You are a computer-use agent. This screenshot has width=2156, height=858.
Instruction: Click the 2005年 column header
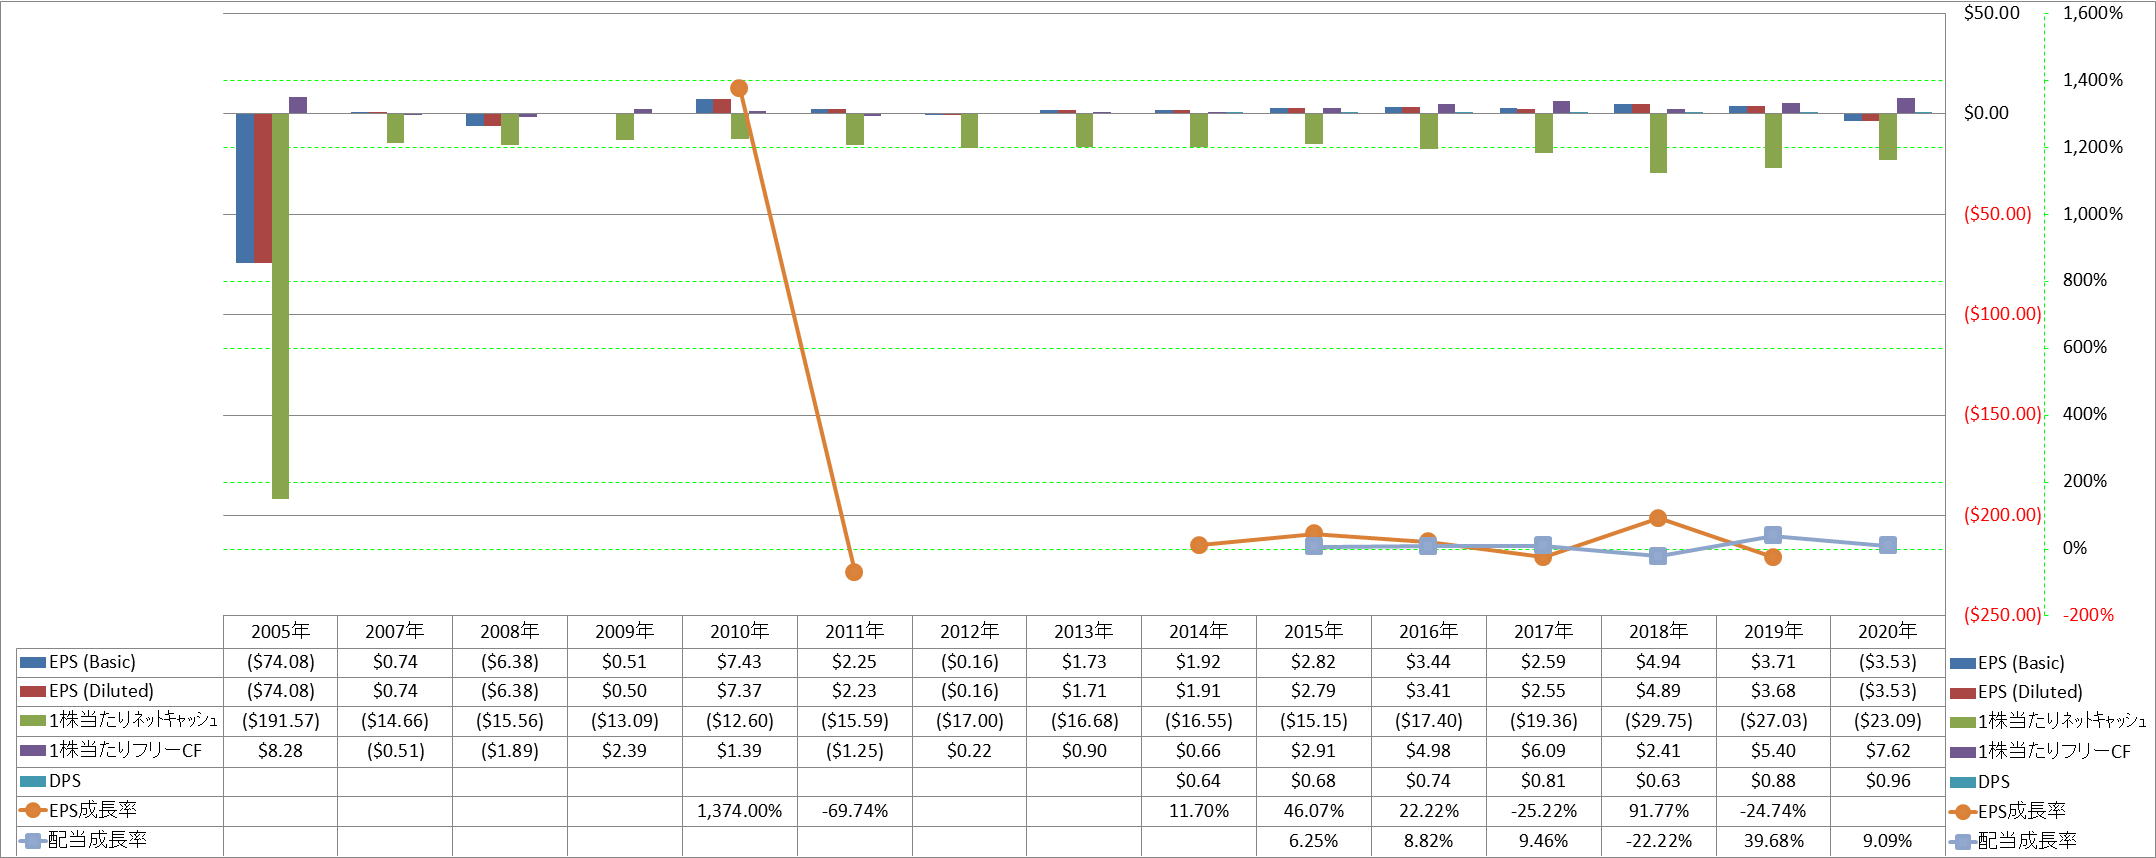click(x=280, y=632)
